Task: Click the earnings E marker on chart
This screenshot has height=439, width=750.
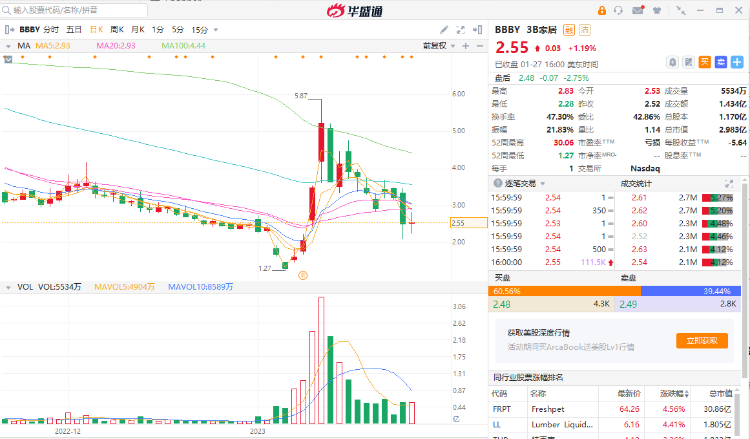Action: (x=303, y=275)
